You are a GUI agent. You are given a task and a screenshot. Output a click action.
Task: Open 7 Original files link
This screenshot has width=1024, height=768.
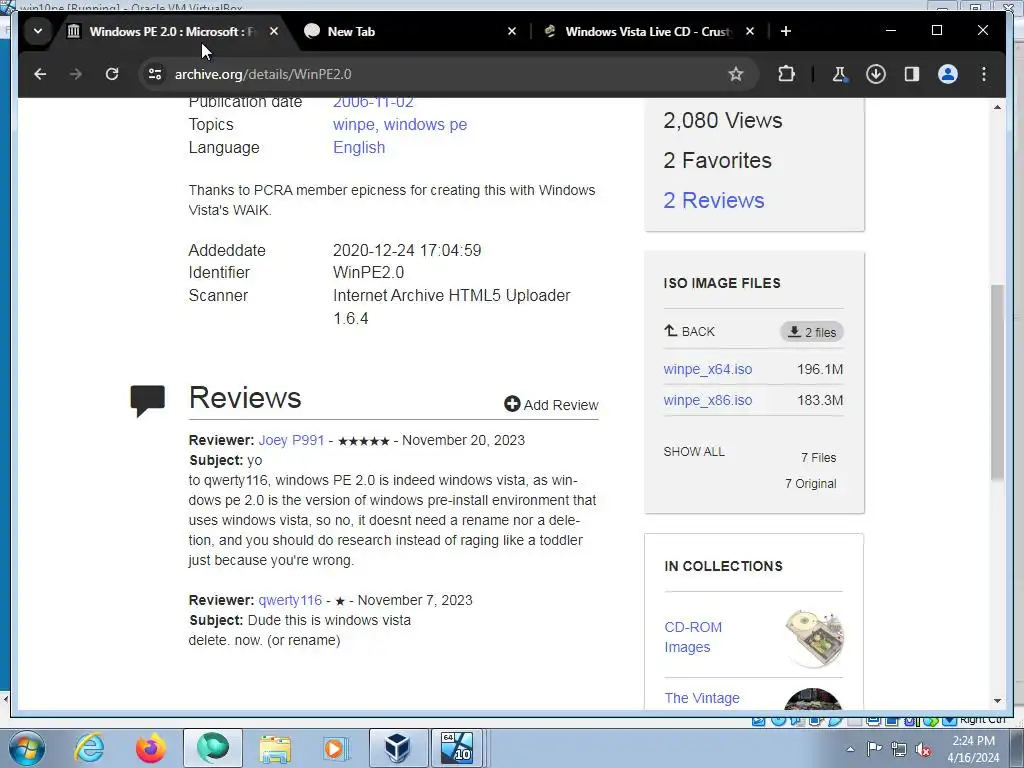click(810, 484)
